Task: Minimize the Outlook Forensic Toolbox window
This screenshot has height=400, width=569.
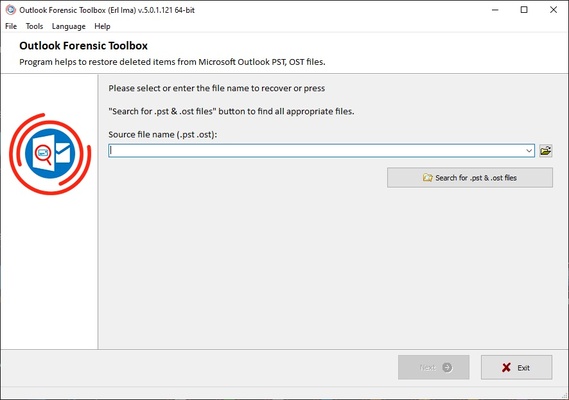Action: [495, 10]
